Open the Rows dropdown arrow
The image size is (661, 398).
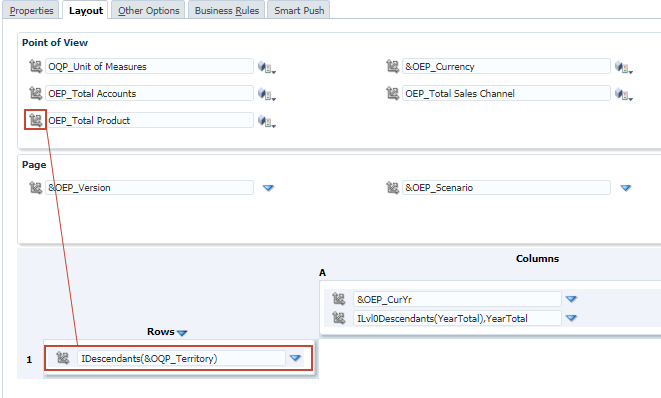182,333
